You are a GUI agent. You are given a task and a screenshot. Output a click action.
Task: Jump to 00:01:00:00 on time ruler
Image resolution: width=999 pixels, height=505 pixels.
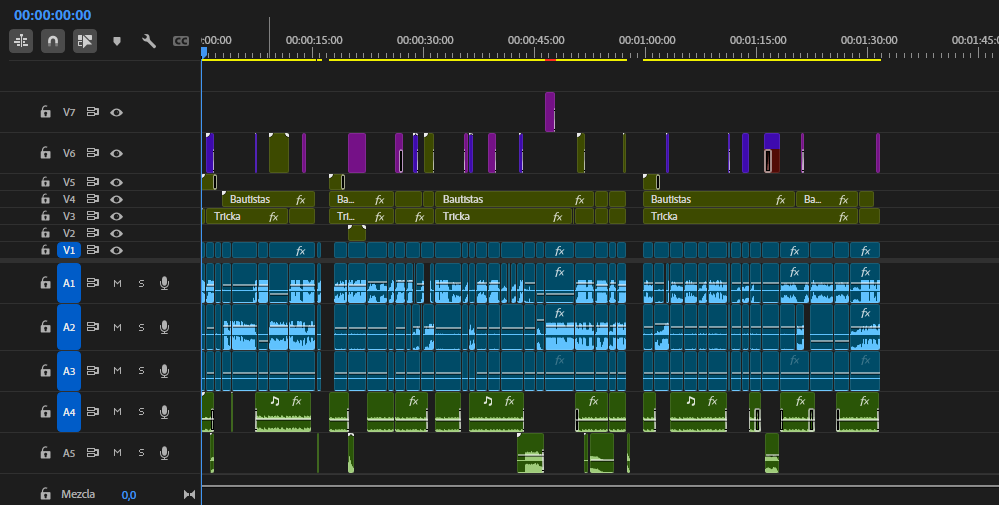pyautogui.click(x=647, y=41)
